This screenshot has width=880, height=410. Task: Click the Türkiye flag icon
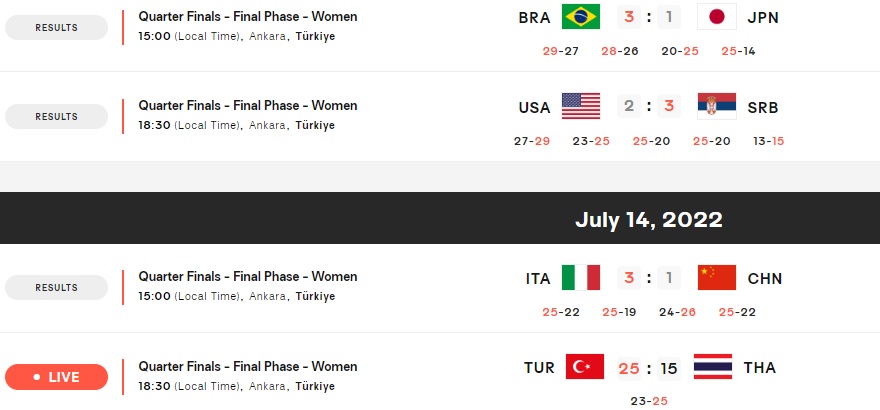point(585,367)
